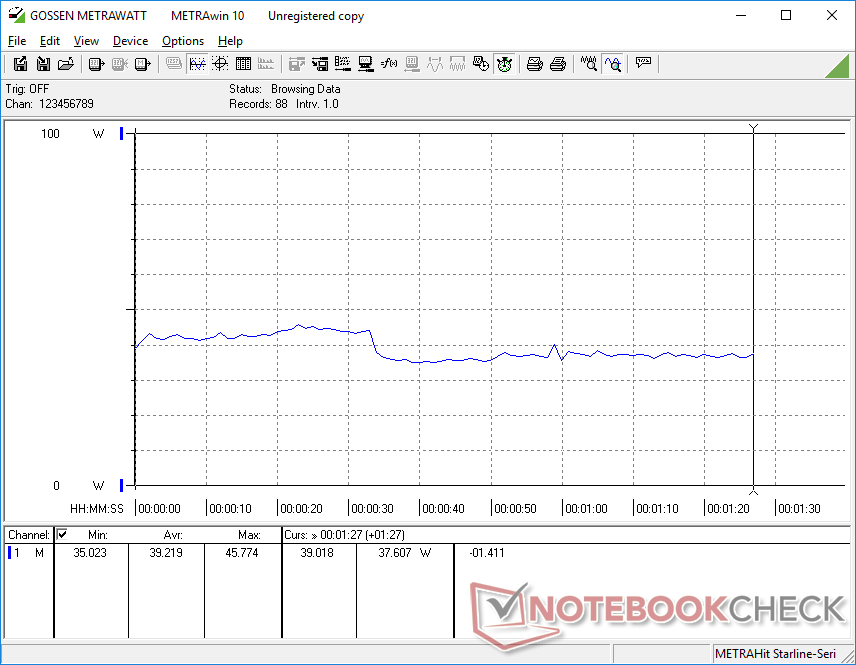Click the stopwatch timer icon

(505, 64)
